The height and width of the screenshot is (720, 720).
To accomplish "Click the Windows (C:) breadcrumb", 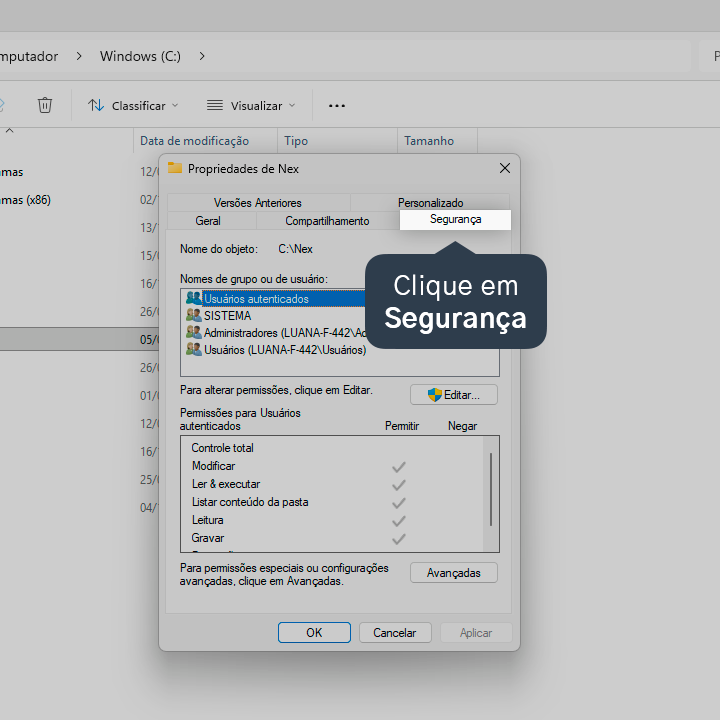I will point(140,56).
